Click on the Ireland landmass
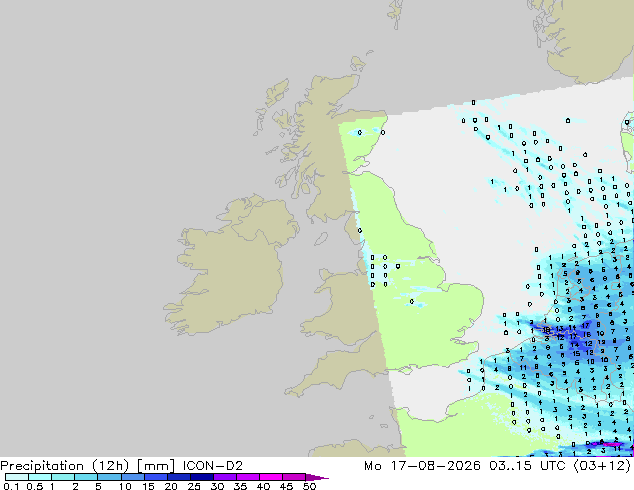The width and height of the screenshot is (634, 490). coord(232,267)
